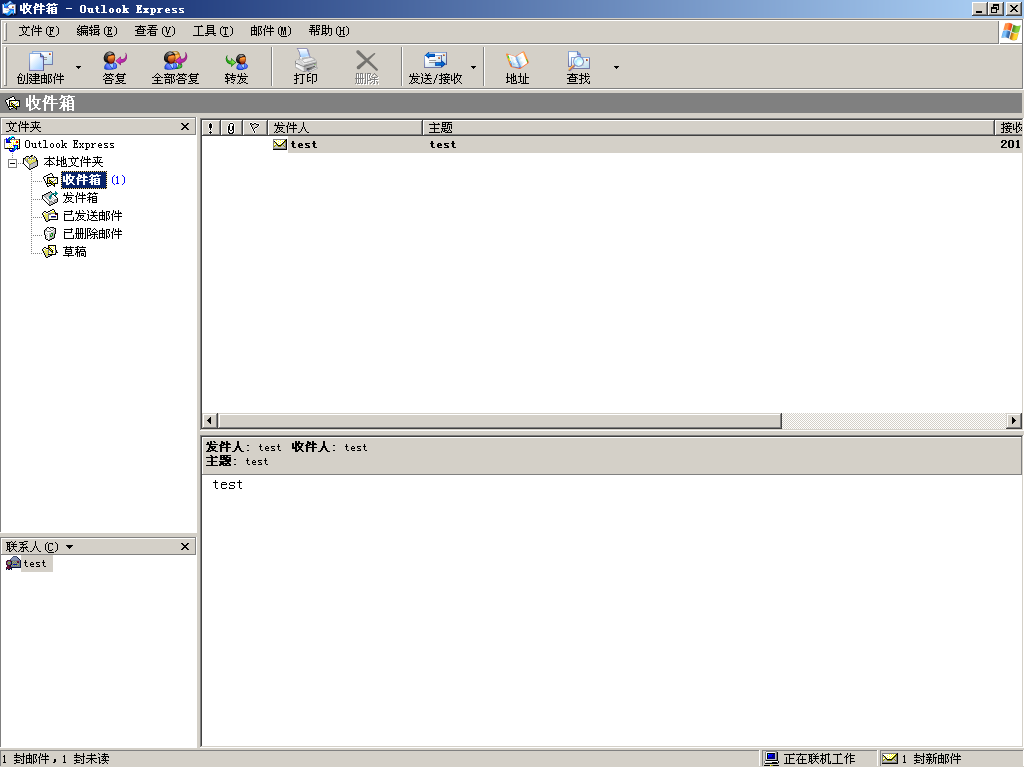Viewport: 1024px width, 768px height.
Task: Sort by attachment column (paperclip)
Action: coord(231,128)
